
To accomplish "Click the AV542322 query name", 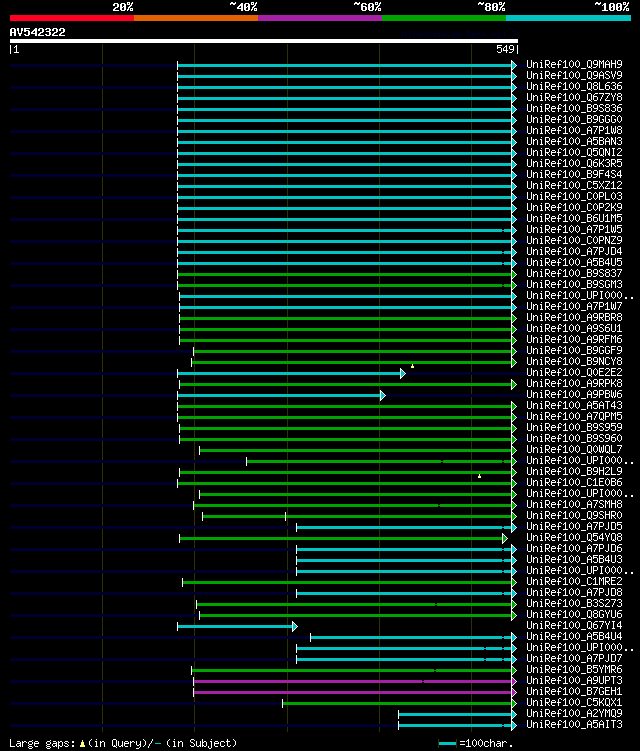I will pos(37,32).
